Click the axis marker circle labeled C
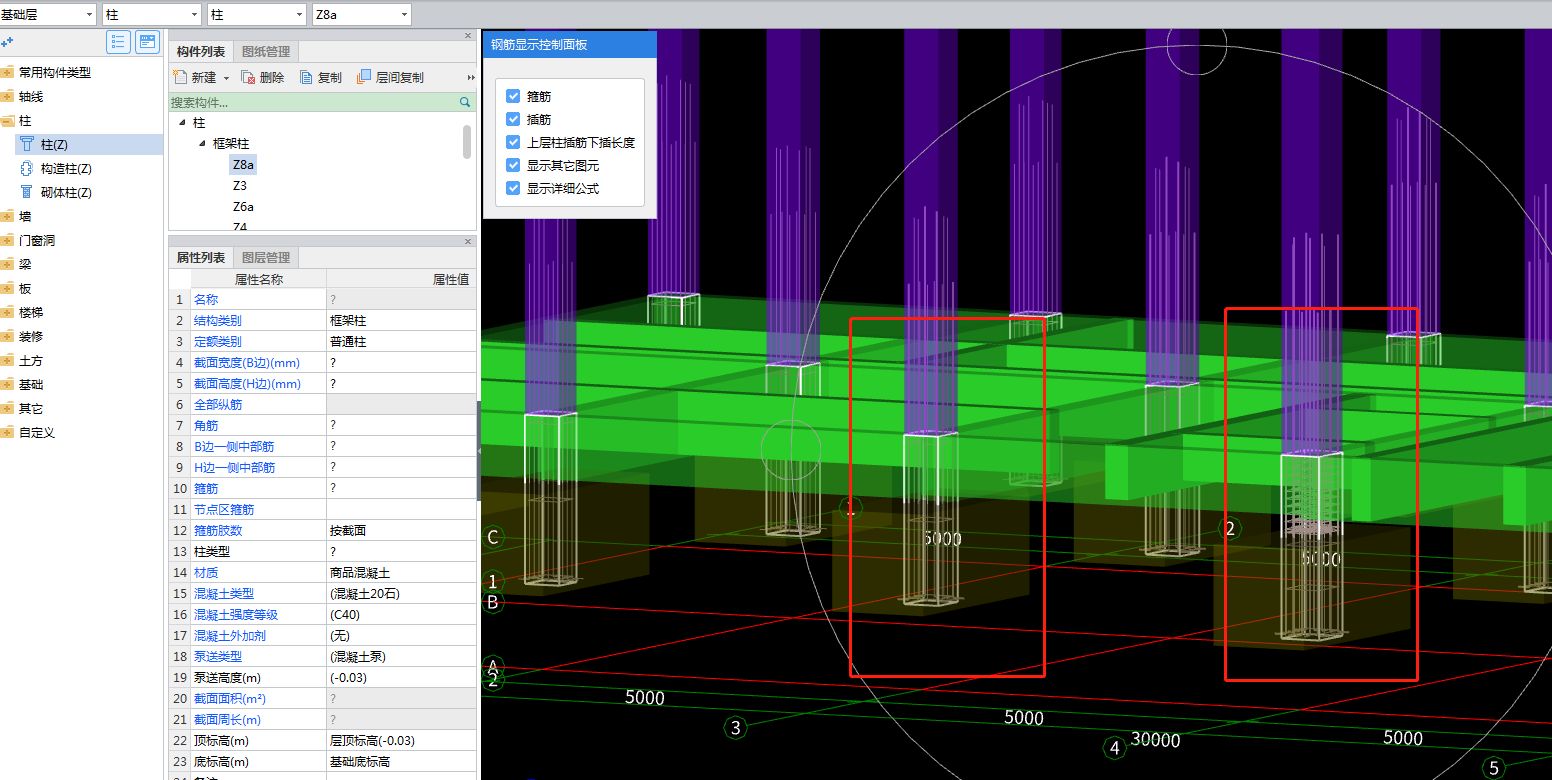This screenshot has width=1552, height=780. point(492,538)
